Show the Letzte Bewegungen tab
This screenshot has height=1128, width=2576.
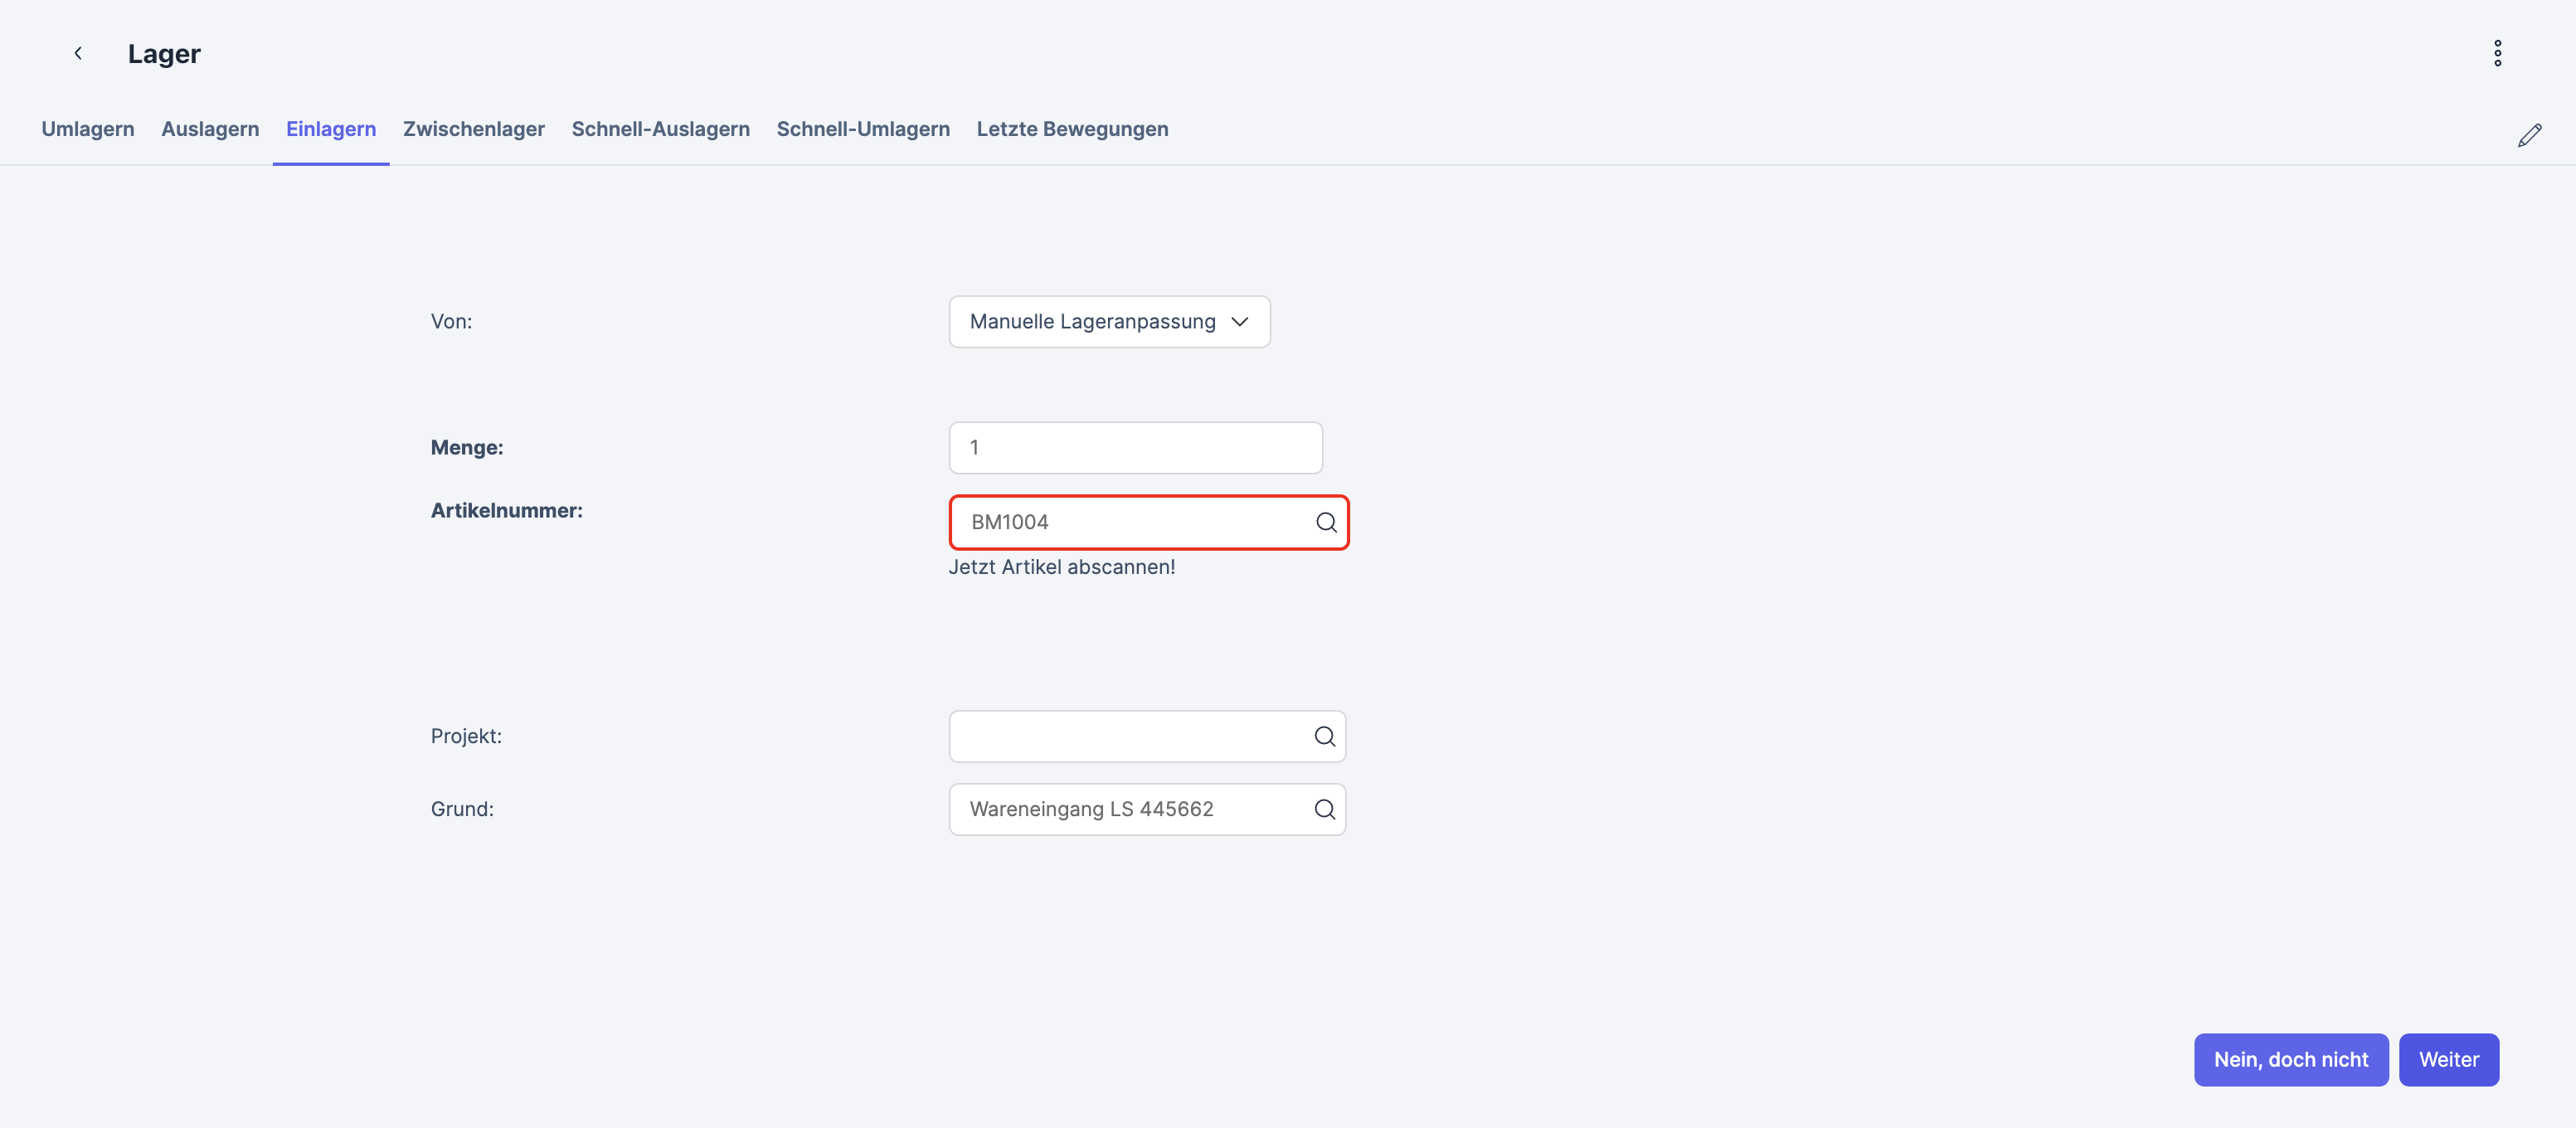[1072, 129]
